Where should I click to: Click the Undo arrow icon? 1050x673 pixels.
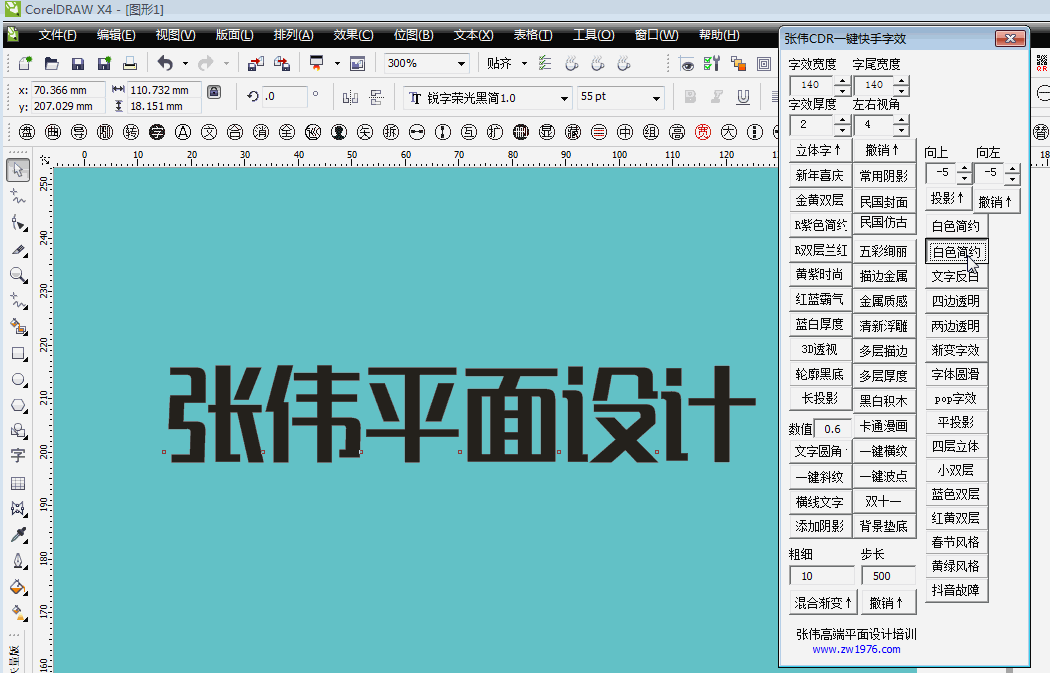tap(165, 64)
